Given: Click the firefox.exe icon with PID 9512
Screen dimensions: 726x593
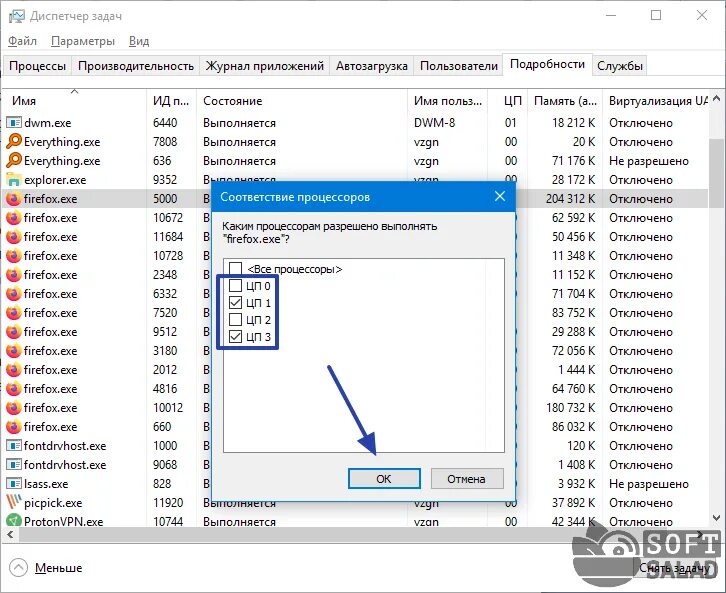Looking at the screenshot, I should pos(14,331).
